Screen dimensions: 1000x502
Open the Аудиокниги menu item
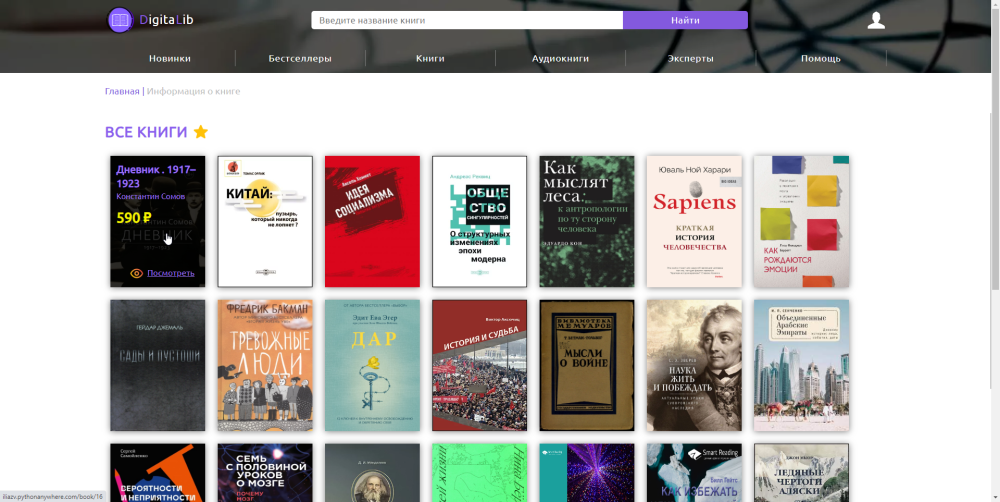pos(560,58)
